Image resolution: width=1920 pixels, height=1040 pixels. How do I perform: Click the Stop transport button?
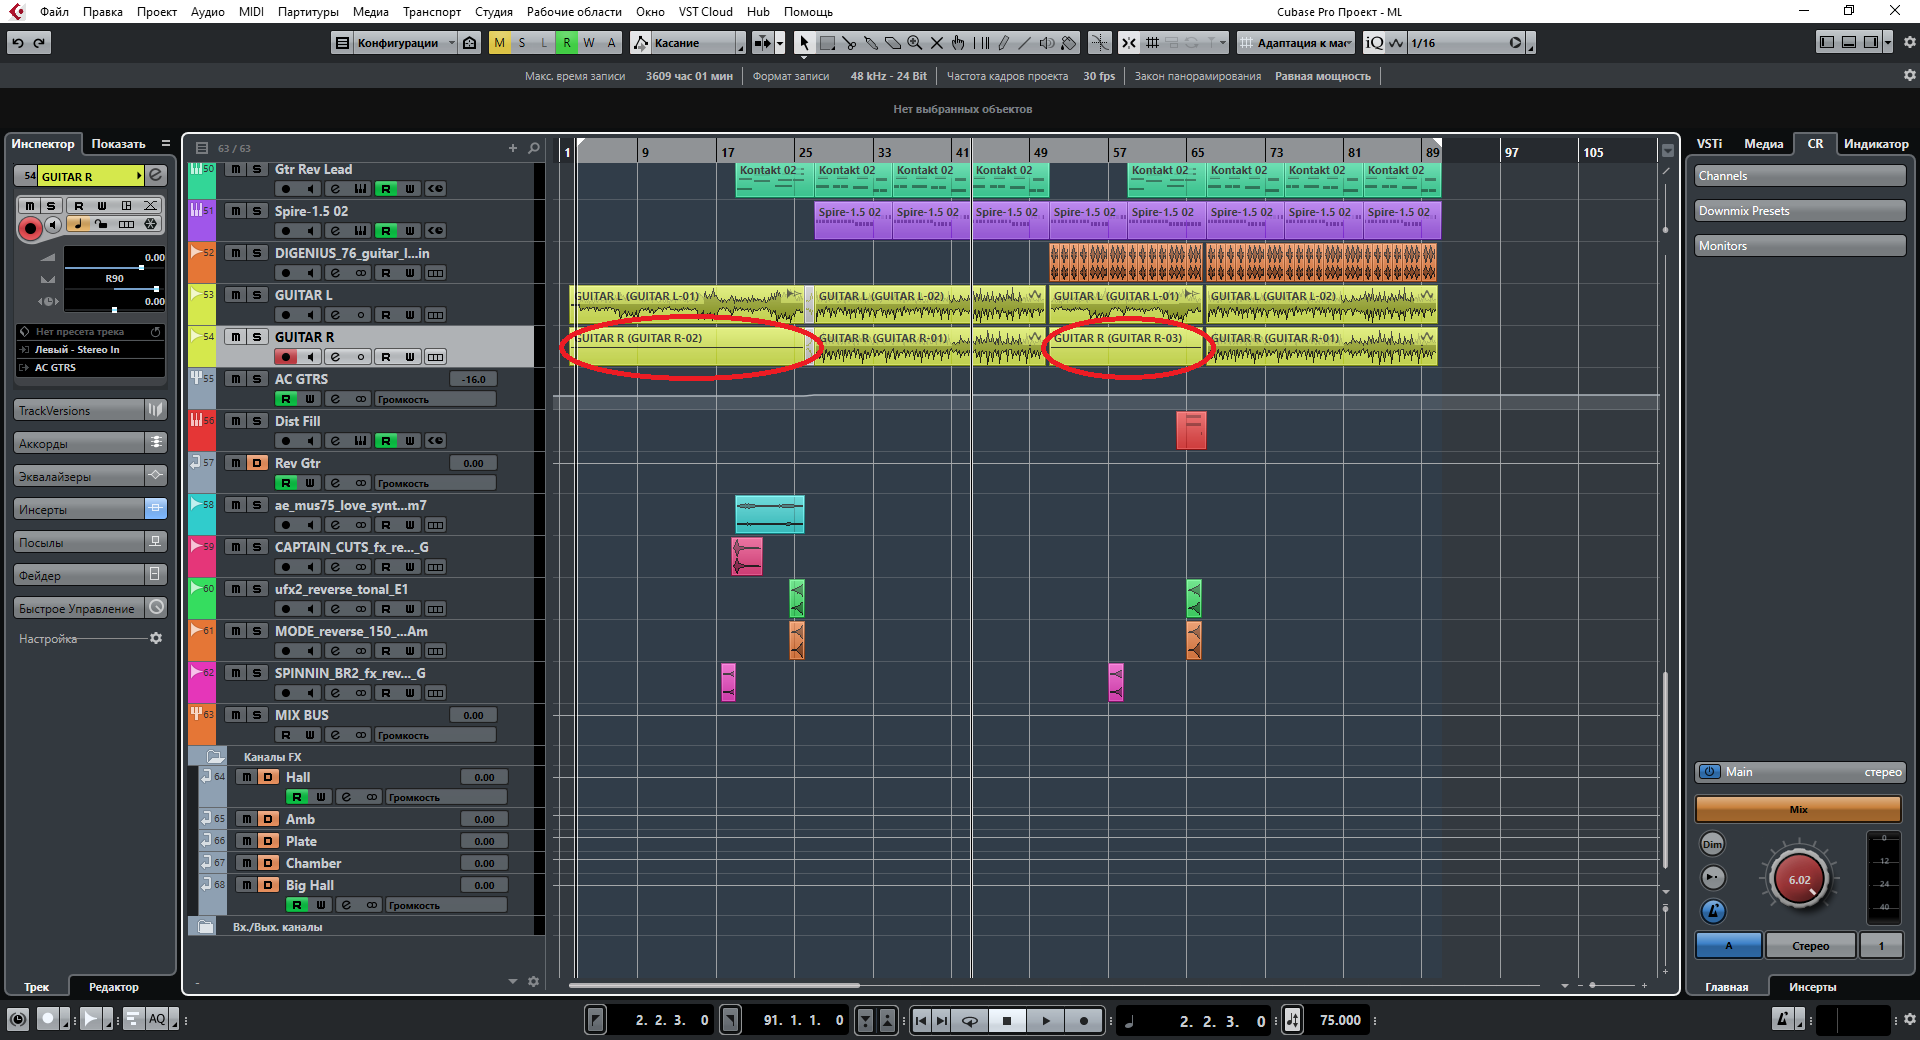[x=1007, y=1020]
